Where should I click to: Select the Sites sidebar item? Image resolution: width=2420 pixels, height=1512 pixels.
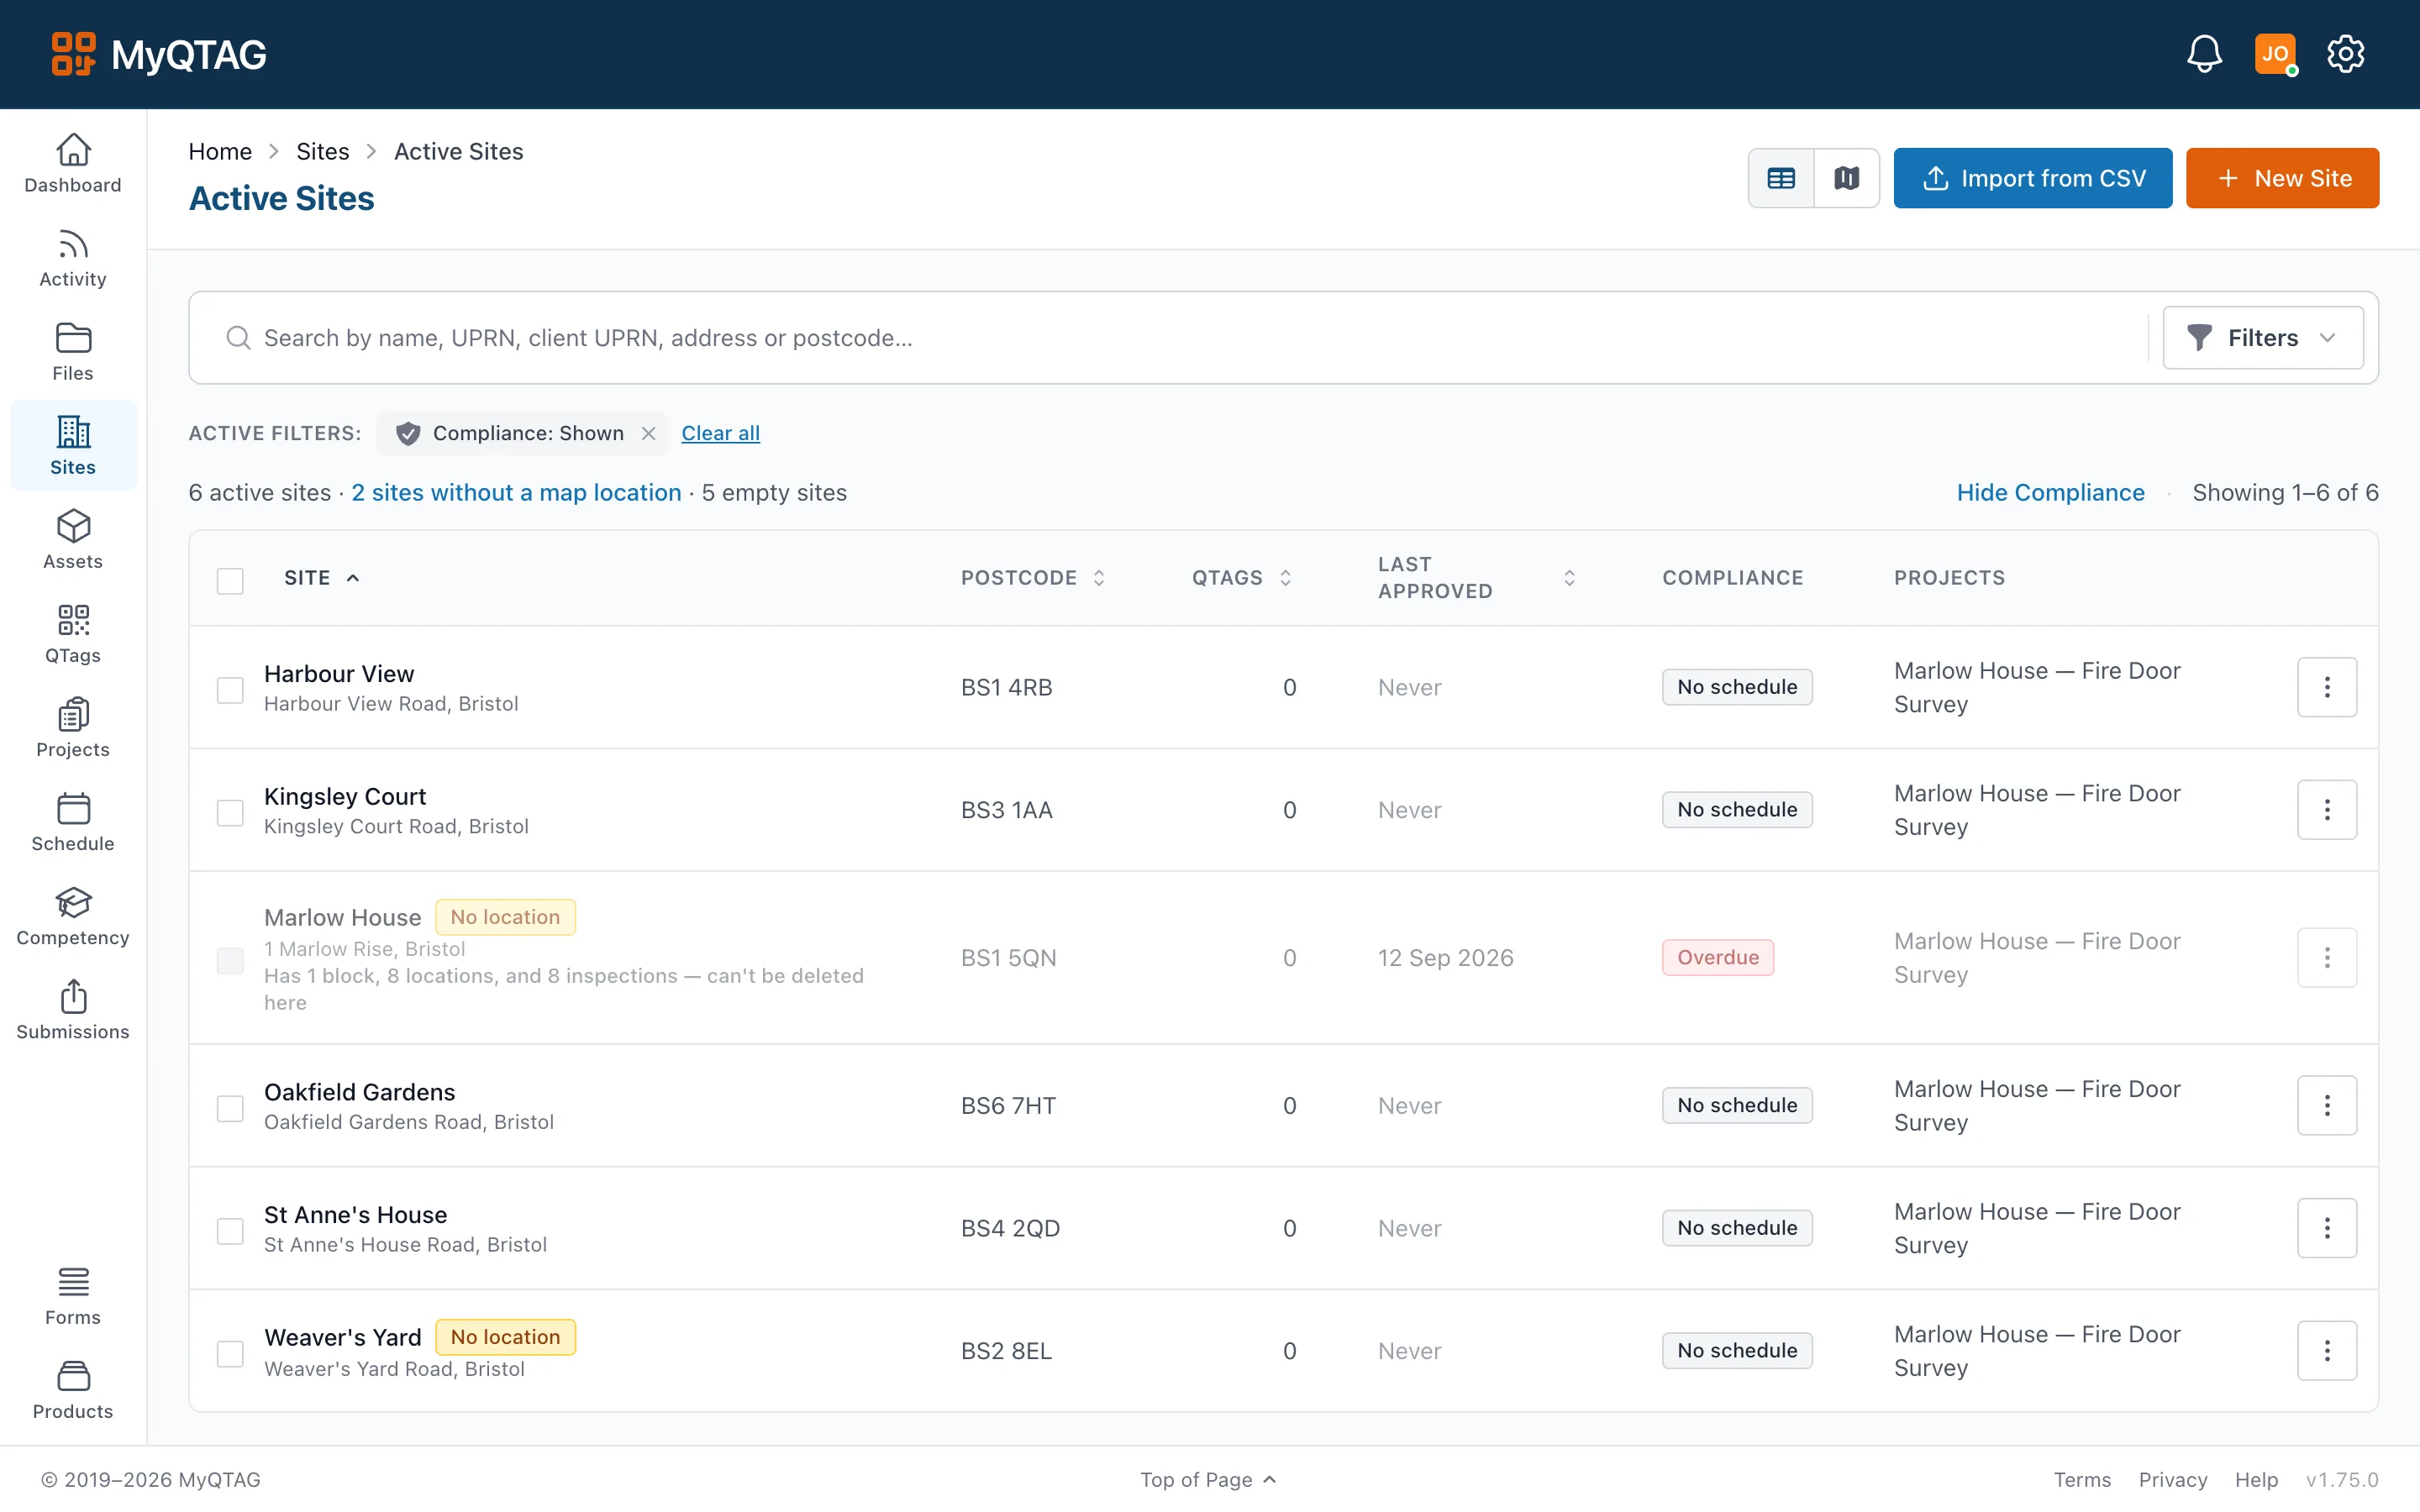tap(73, 446)
